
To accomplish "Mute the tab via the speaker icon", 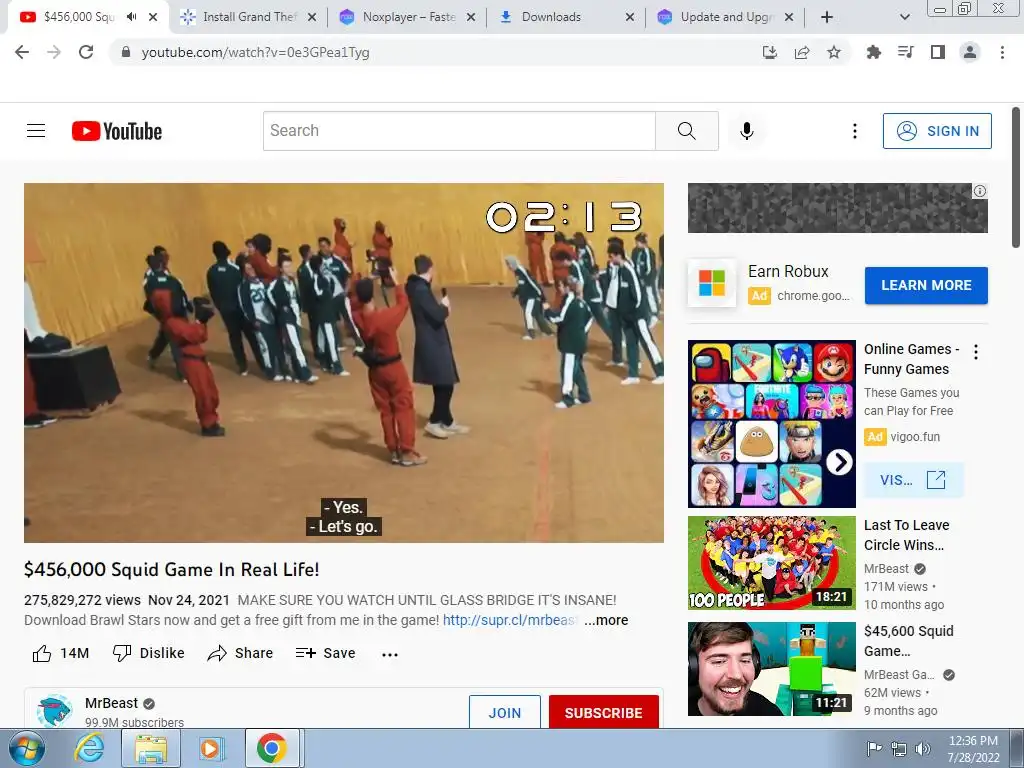I will [132, 17].
